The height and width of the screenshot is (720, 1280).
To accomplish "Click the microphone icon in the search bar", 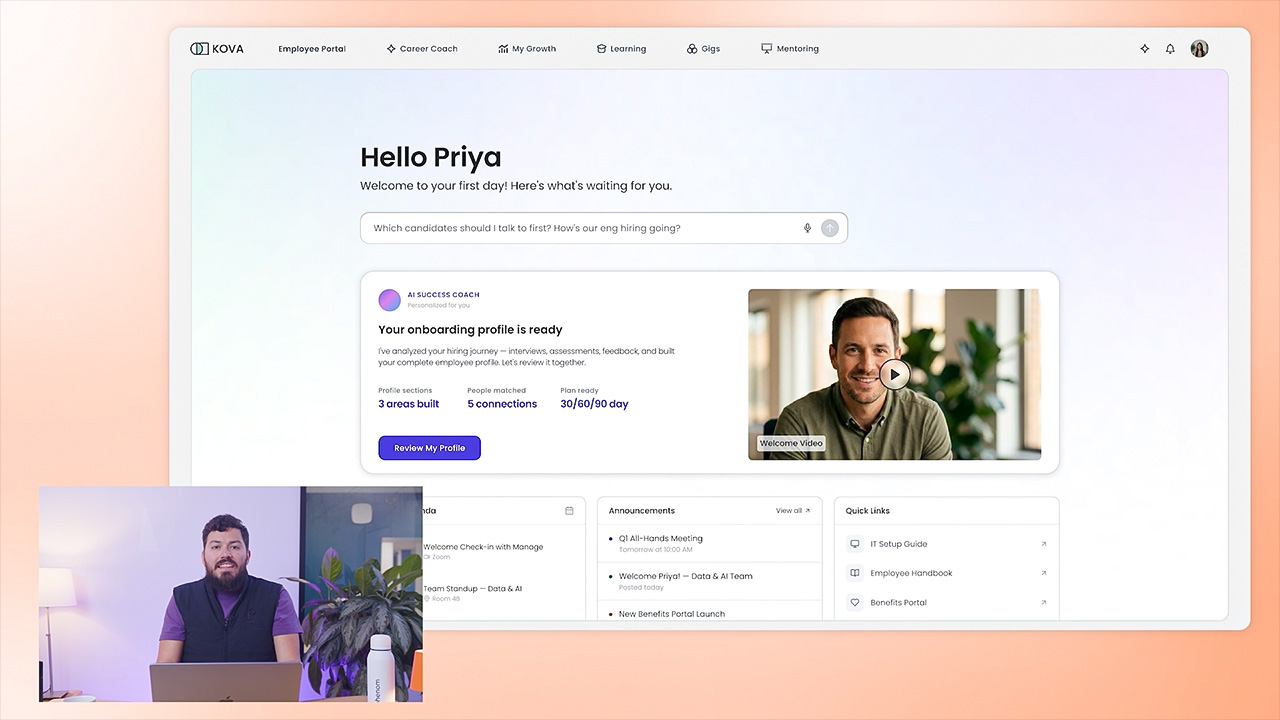I will (x=807, y=228).
